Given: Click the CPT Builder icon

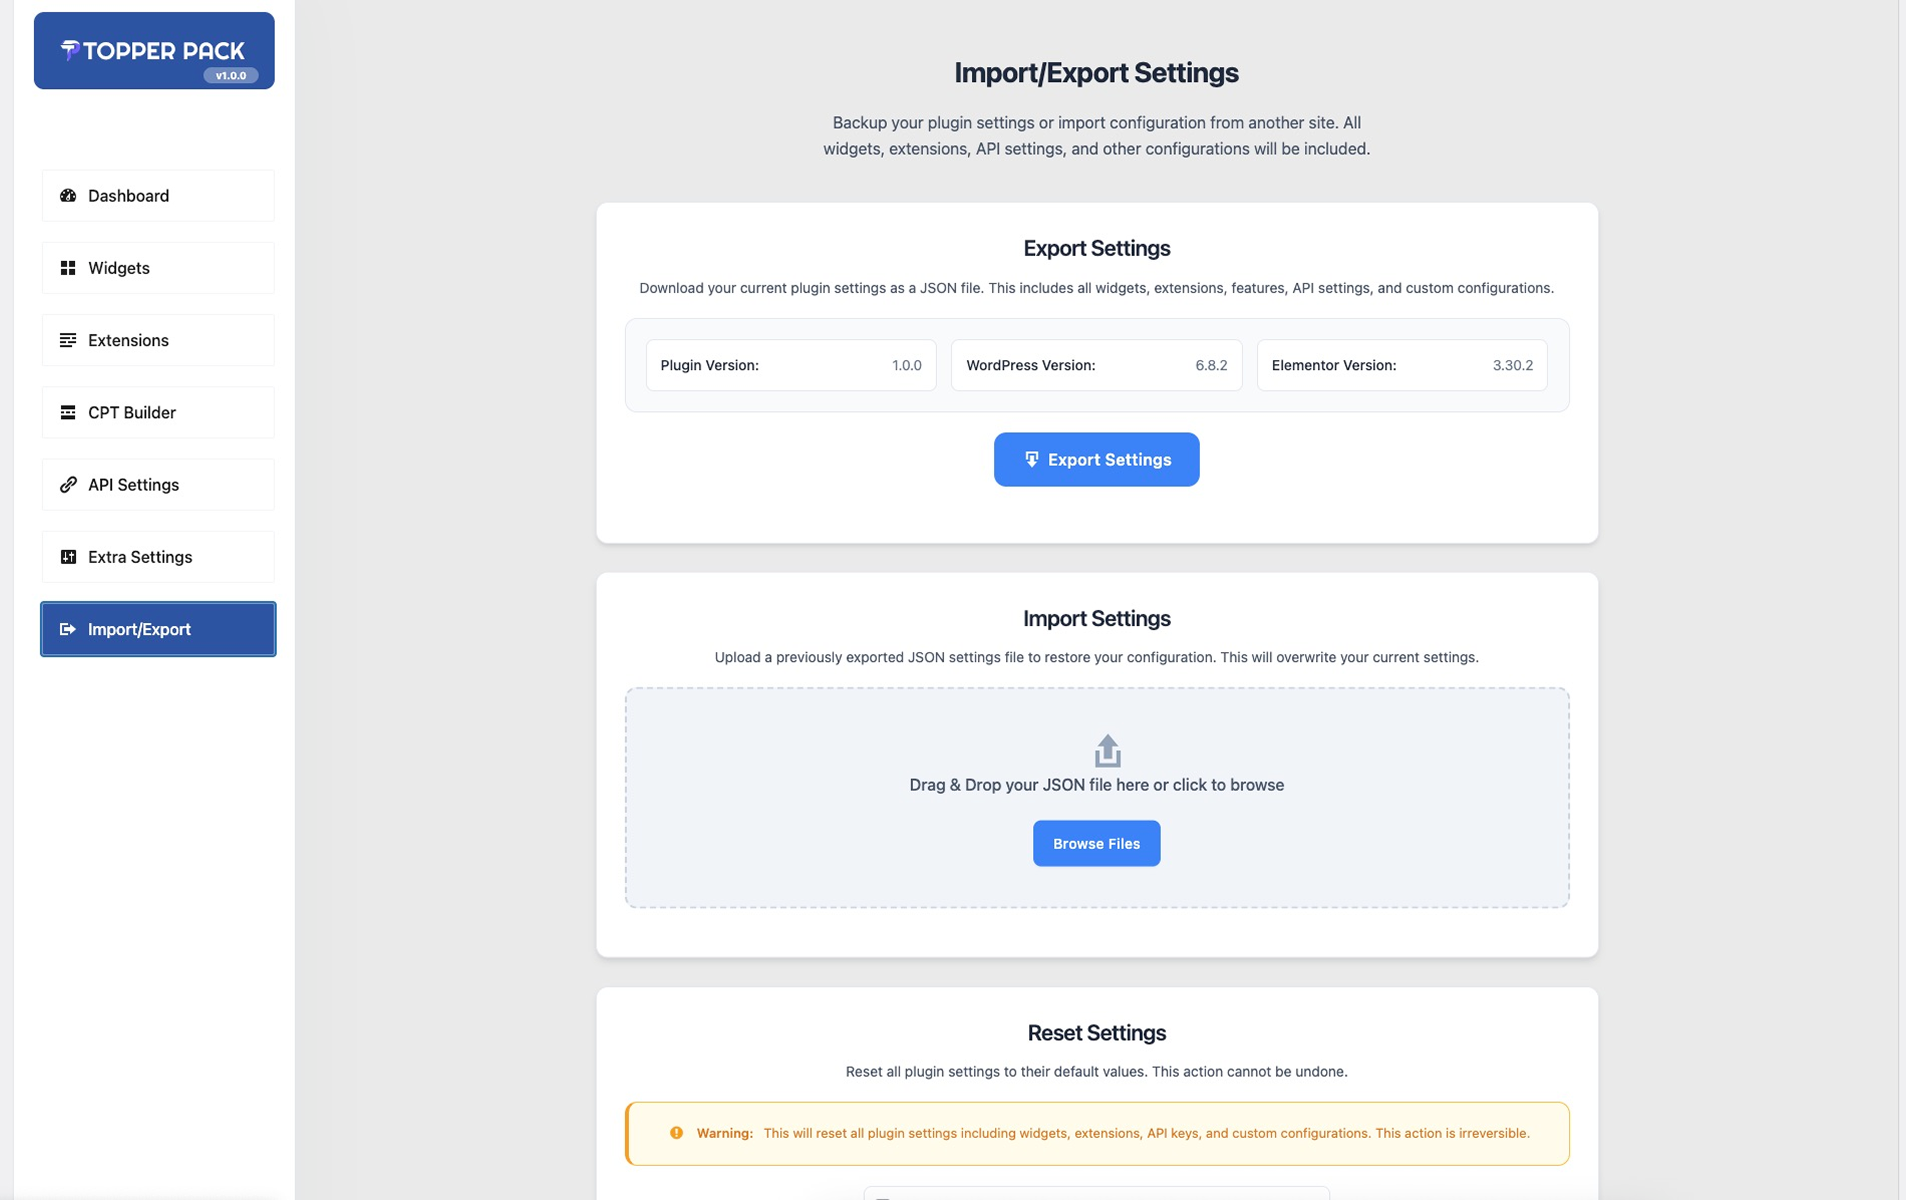Looking at the screenshot, I should click(x=68, y=413).
